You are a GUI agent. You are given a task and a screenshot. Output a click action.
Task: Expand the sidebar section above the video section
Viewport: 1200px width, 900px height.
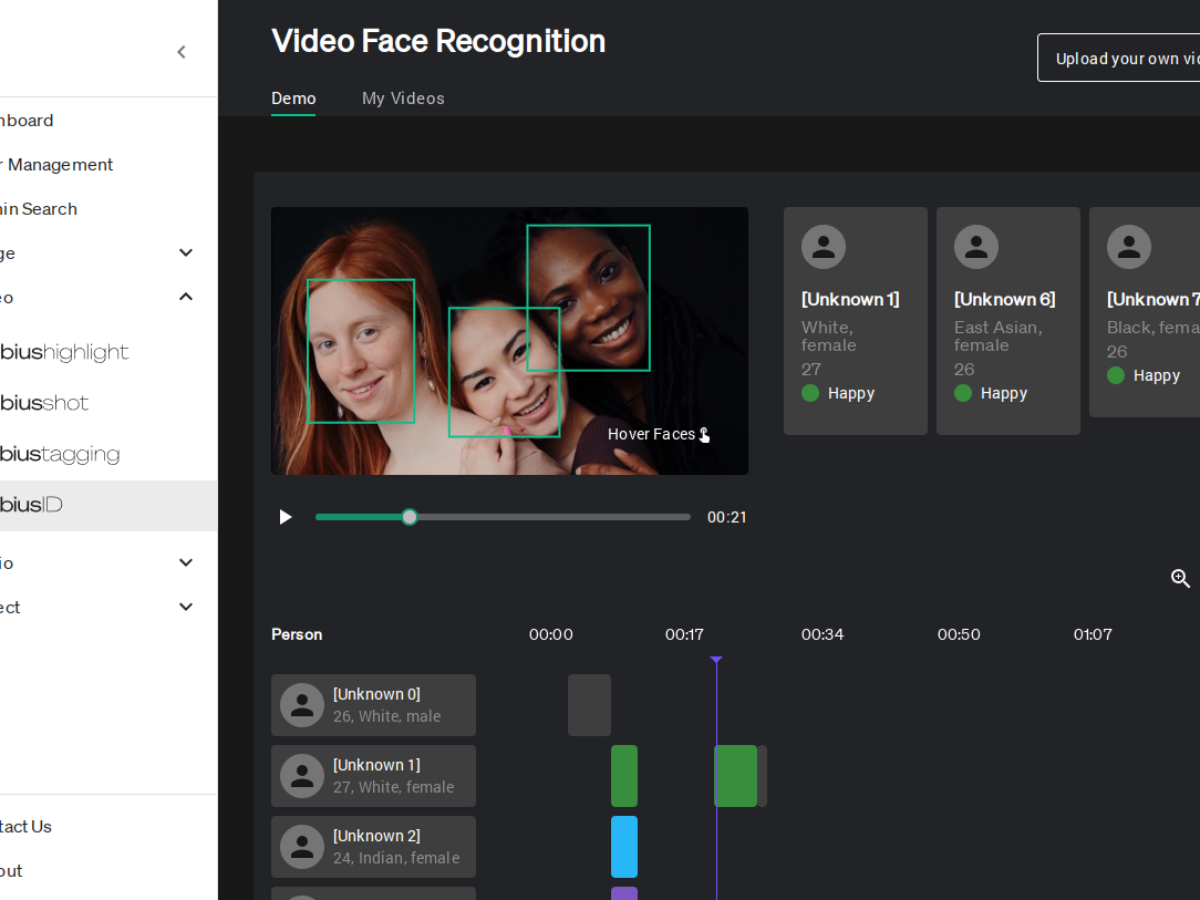click(186, 253)
